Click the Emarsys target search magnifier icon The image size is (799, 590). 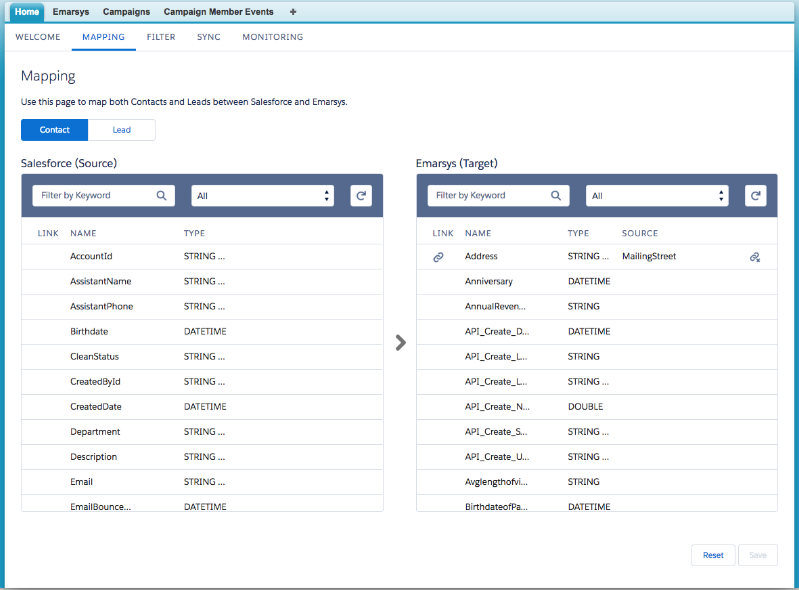click(x=556, y=196)
